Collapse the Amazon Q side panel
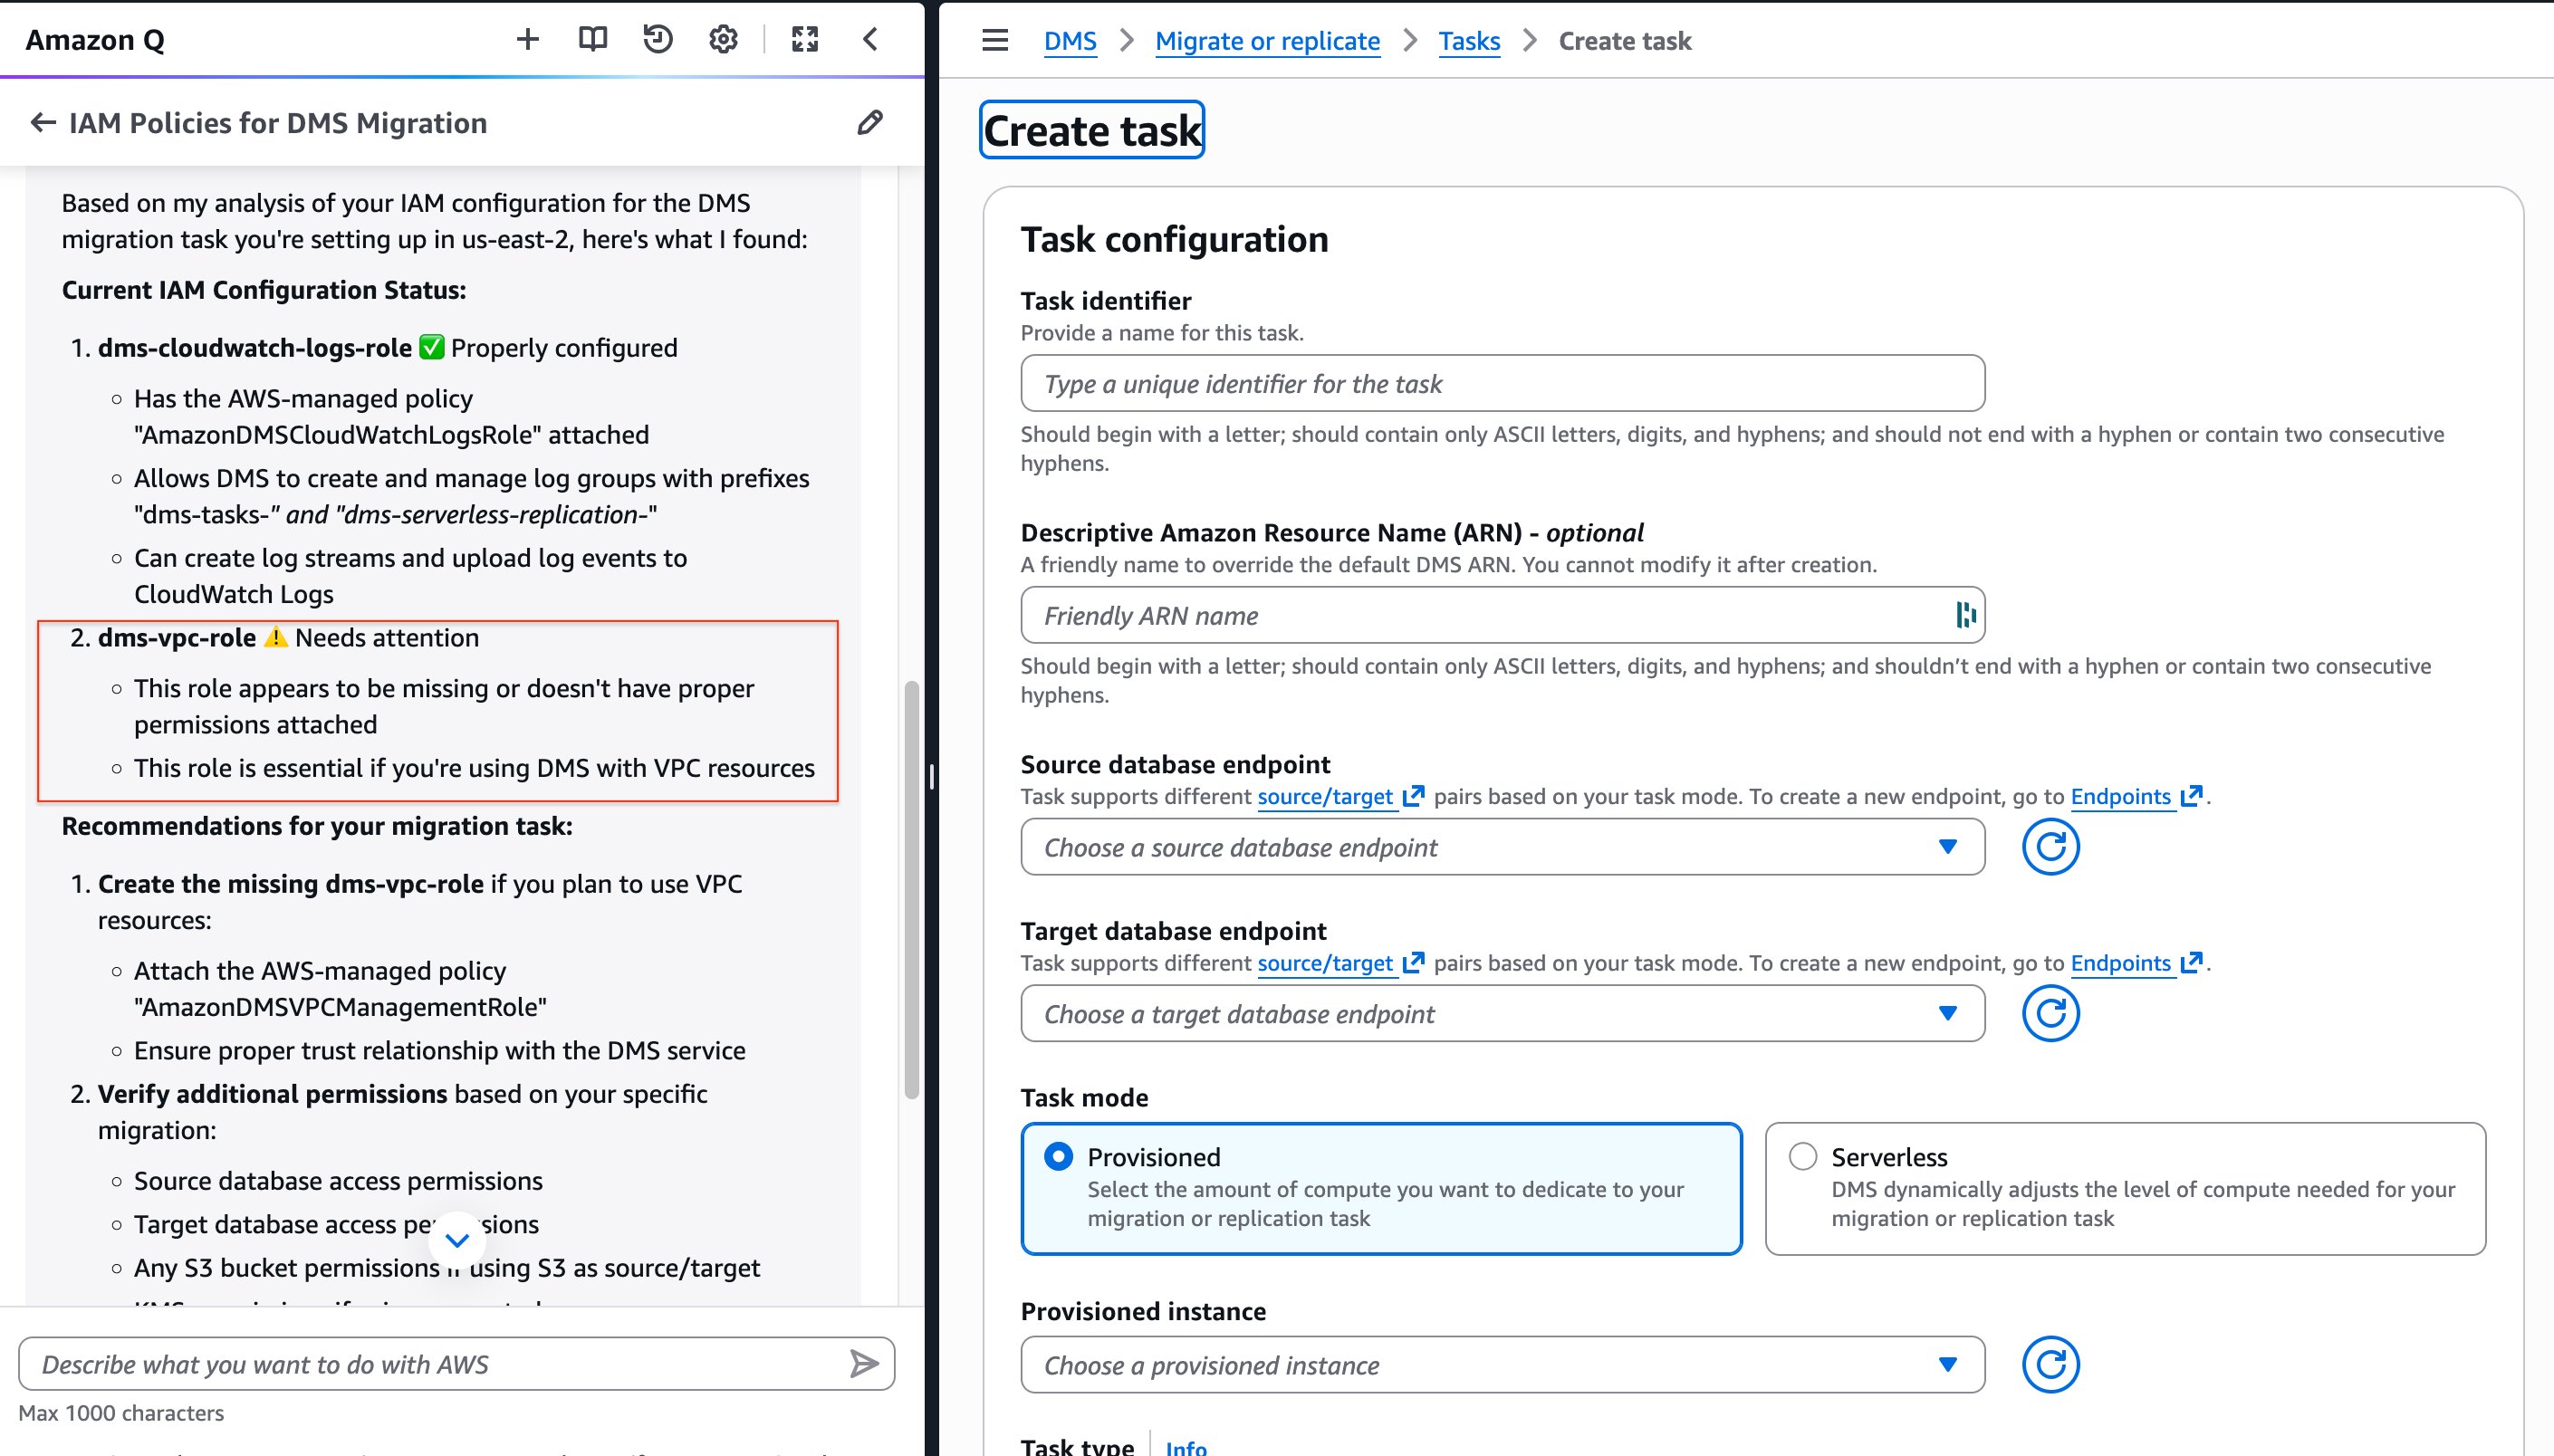The image size is (2554, 1456). pos(870,39)
